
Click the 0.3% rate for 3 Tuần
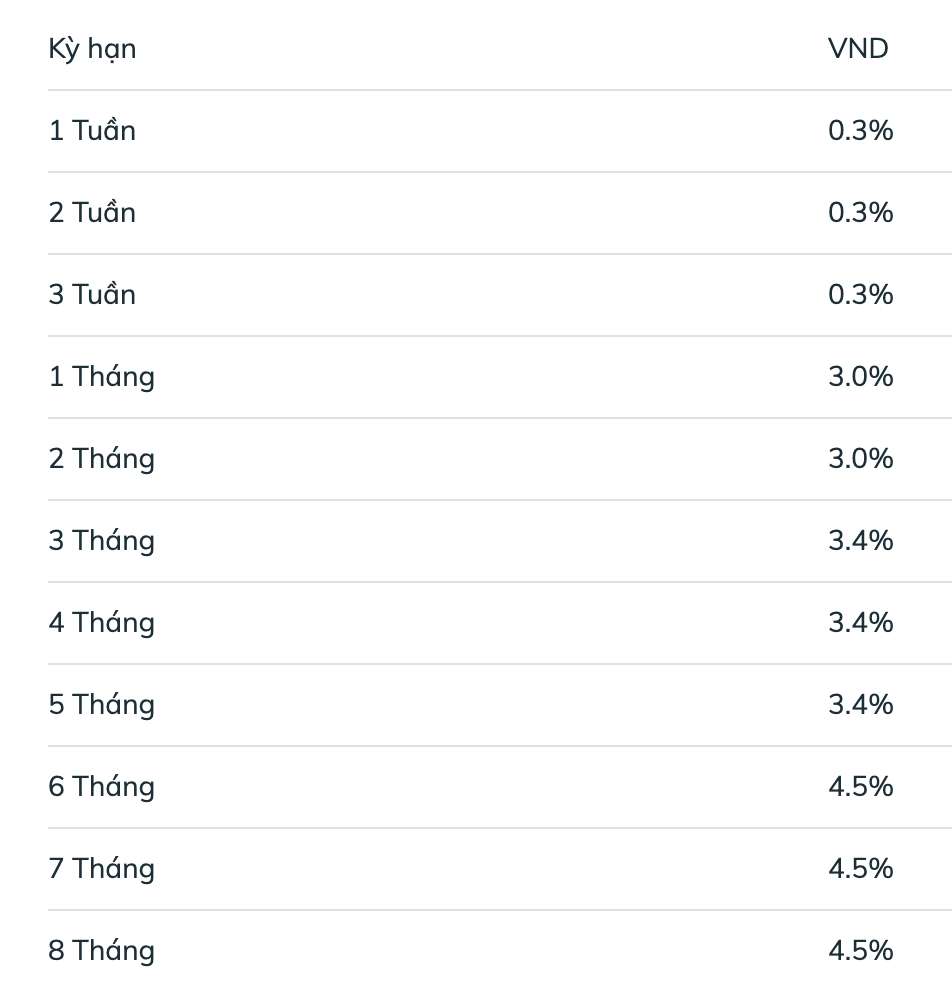click(x=860, y=295)
